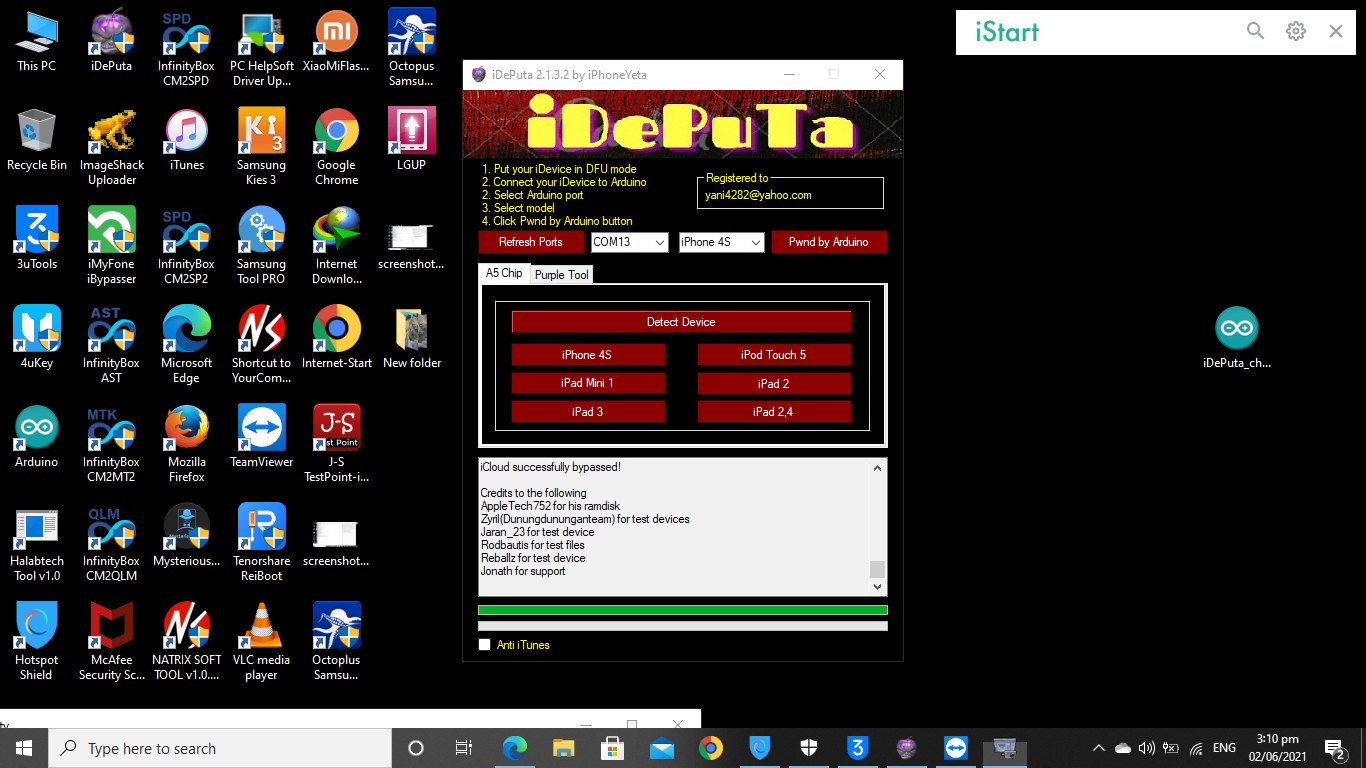Open Microsoft Store from the taskbar
The image size is (1366, 768).
[612, 748]
